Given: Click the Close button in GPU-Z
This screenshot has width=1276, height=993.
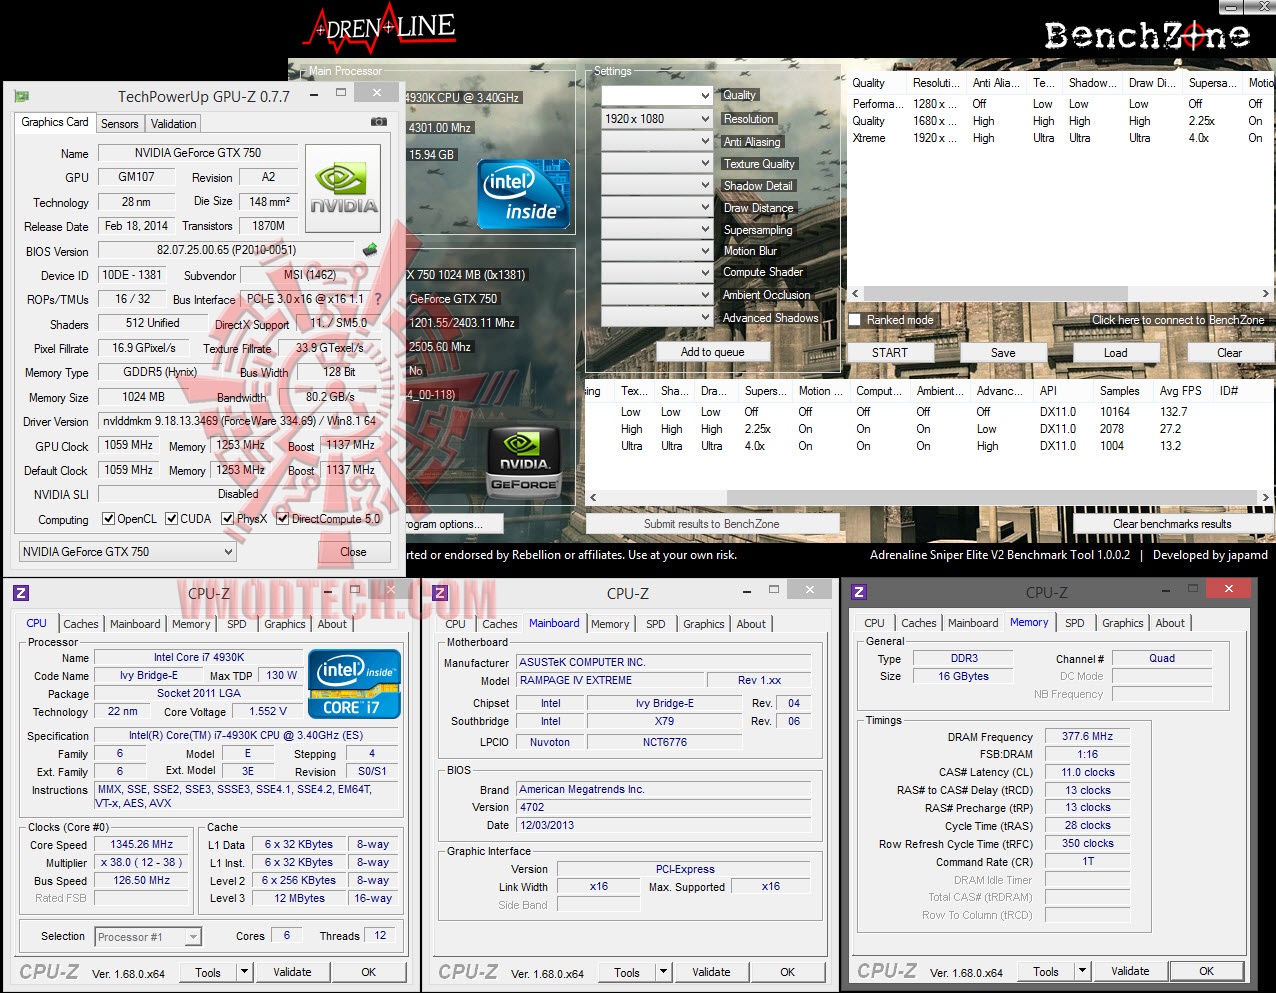Looking at the screenshot, I should [353, 552].
